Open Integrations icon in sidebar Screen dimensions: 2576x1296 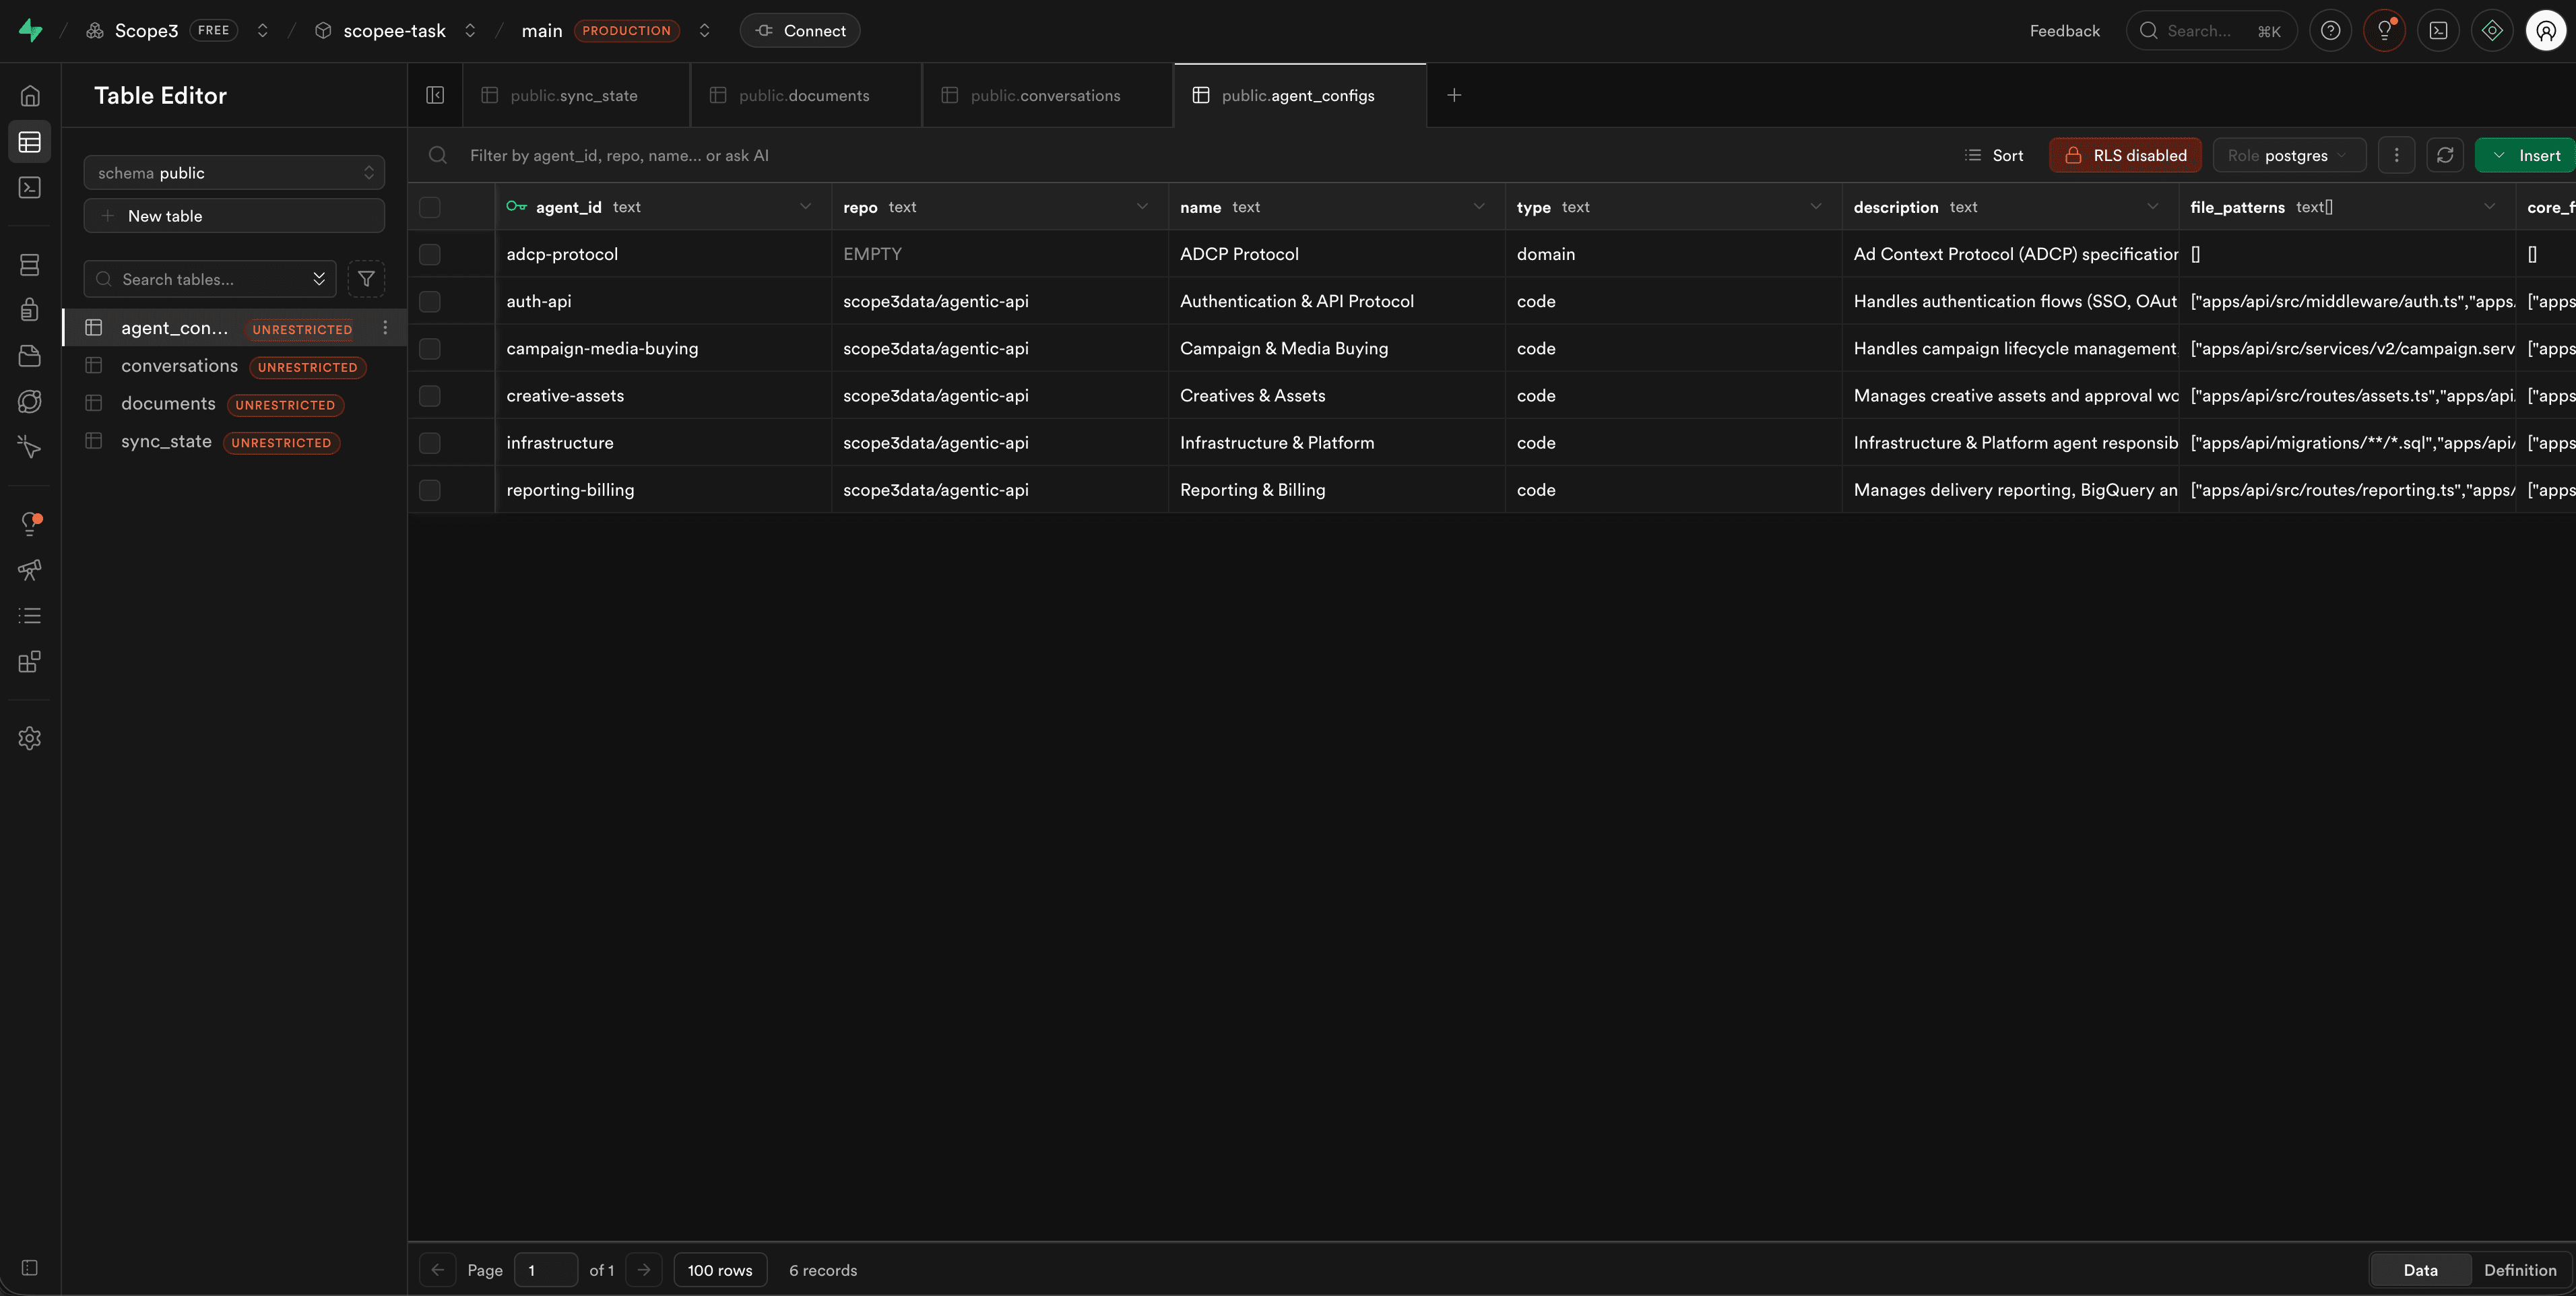pos(30,662)
